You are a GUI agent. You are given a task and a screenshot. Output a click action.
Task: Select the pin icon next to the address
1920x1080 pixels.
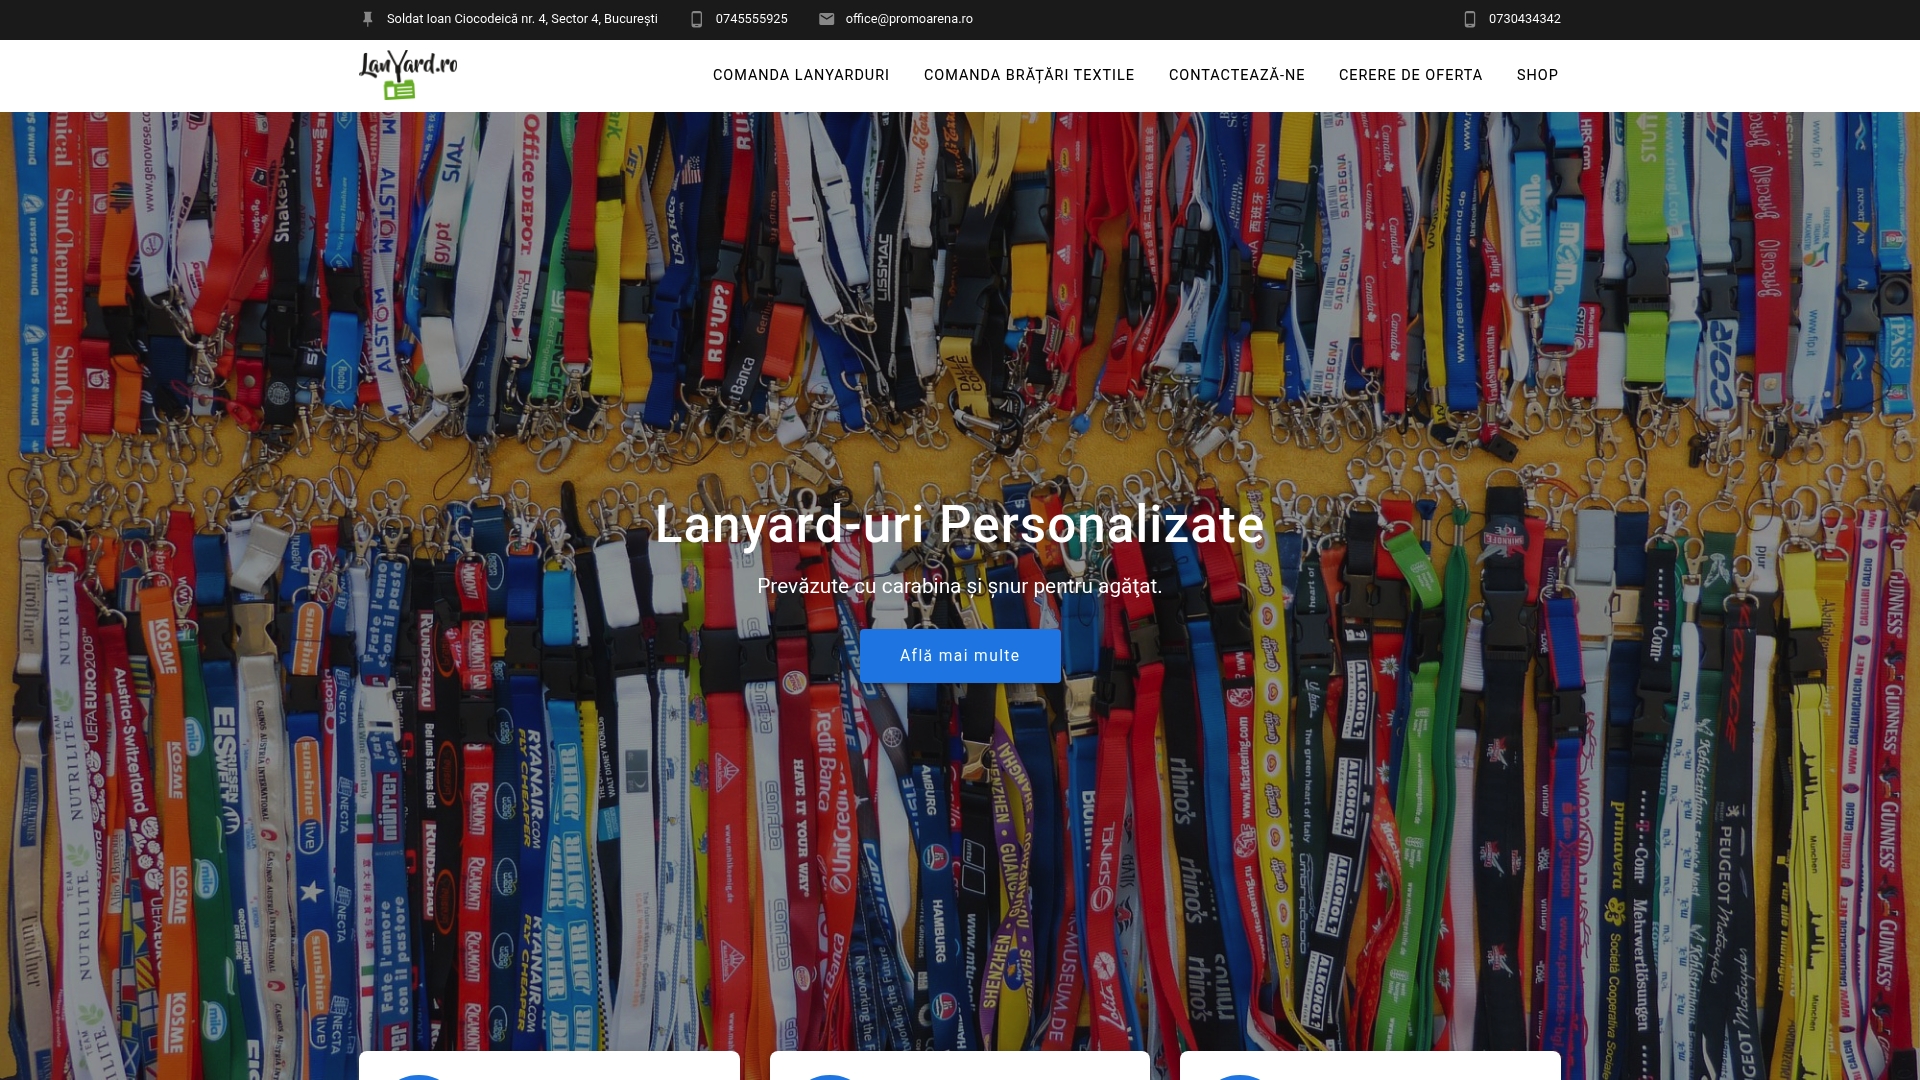[367, 18]
